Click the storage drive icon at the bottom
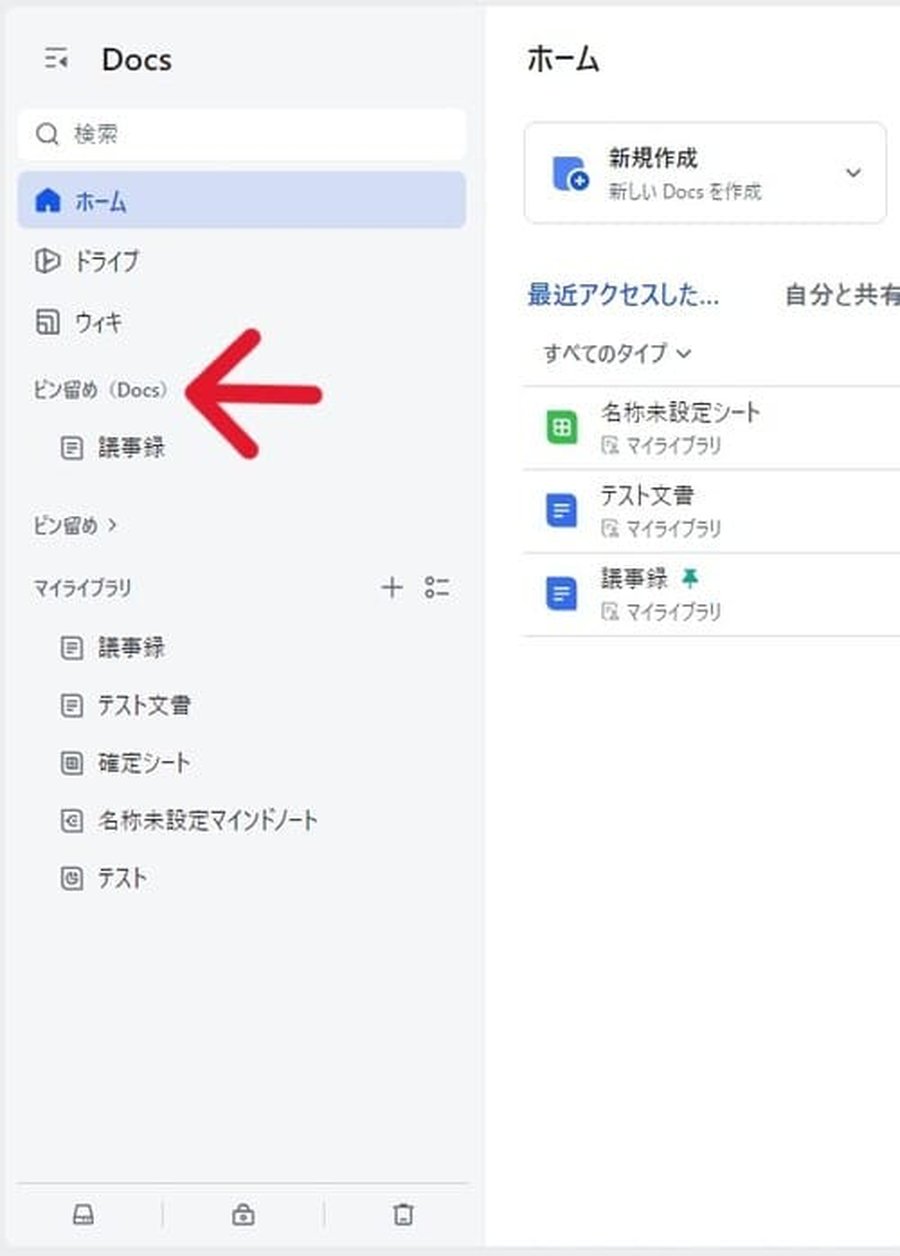Image resolution: width=900 pixels, height=1256 pixels. pos(84,1214)
